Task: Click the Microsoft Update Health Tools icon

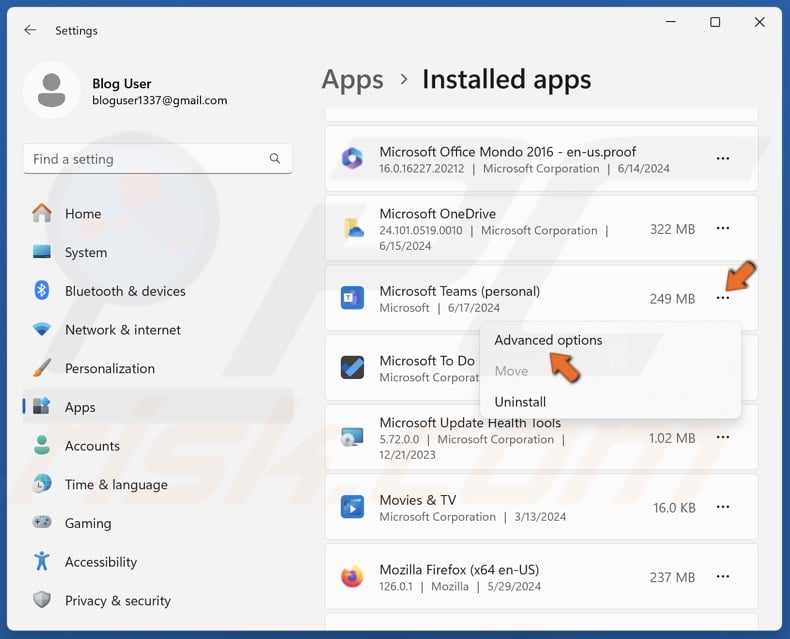Action: click(x=352, y=437)
